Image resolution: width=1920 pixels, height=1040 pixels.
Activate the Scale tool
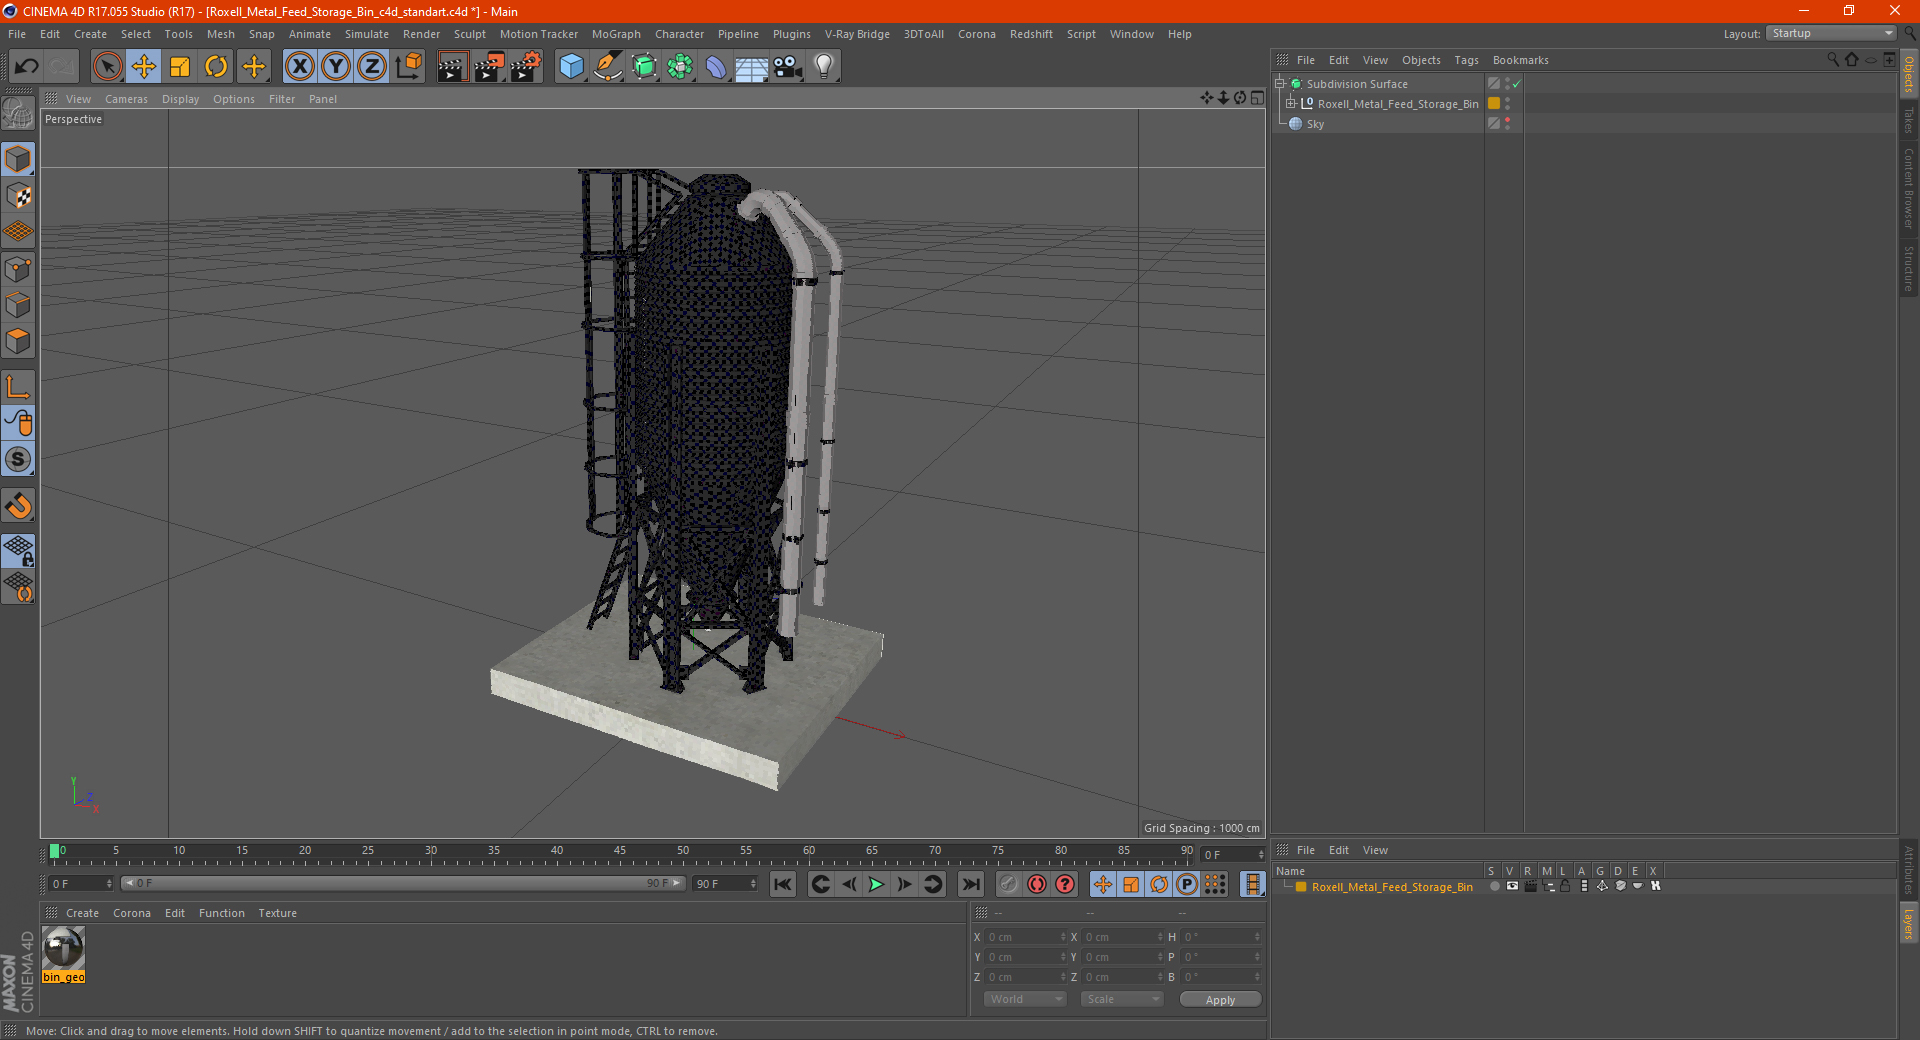click(x=180, y=67)
